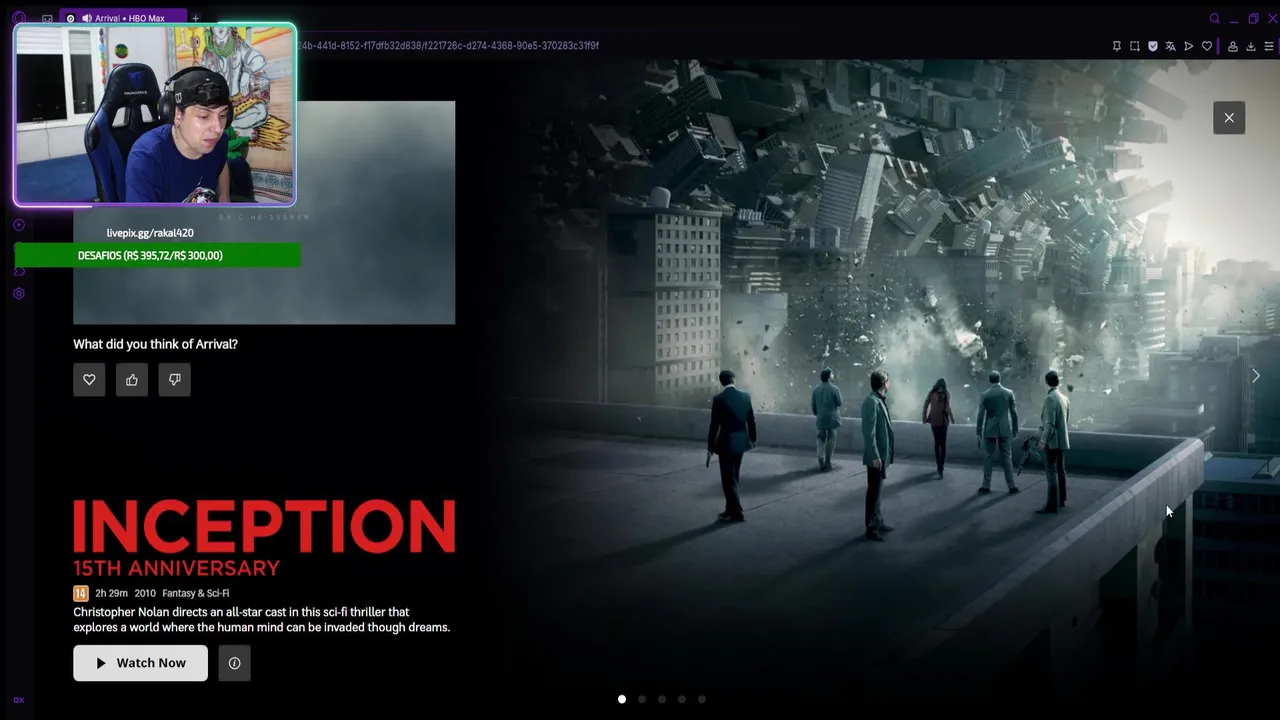Viewport: 1280px width, 720px height.
Task: Open the sidebar player icon
Action: click(18, 225)
